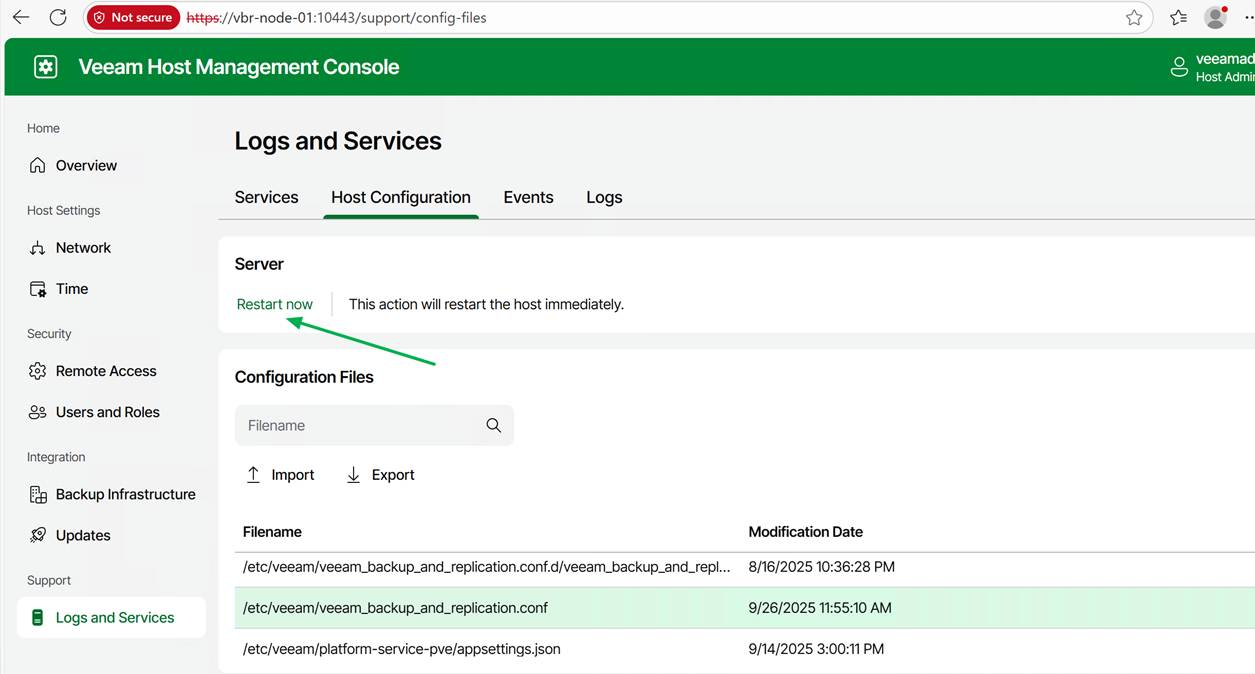Click the Updates rocket icon
This screenshot has height=674, width=1255.
(x=38, y=535)
